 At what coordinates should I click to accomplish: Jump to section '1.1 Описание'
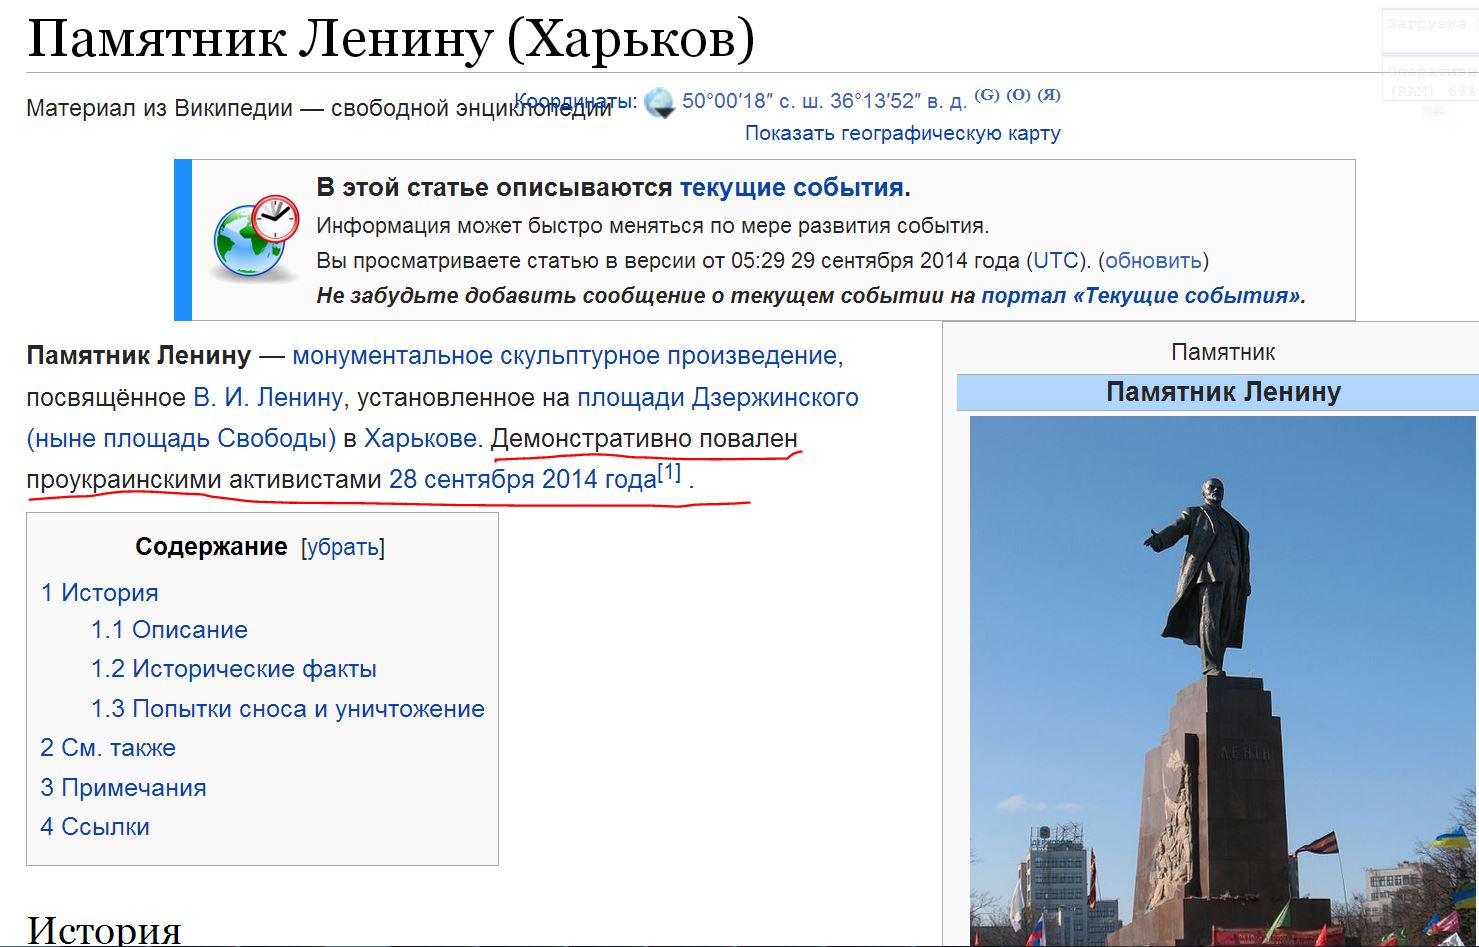pos(169,630)
